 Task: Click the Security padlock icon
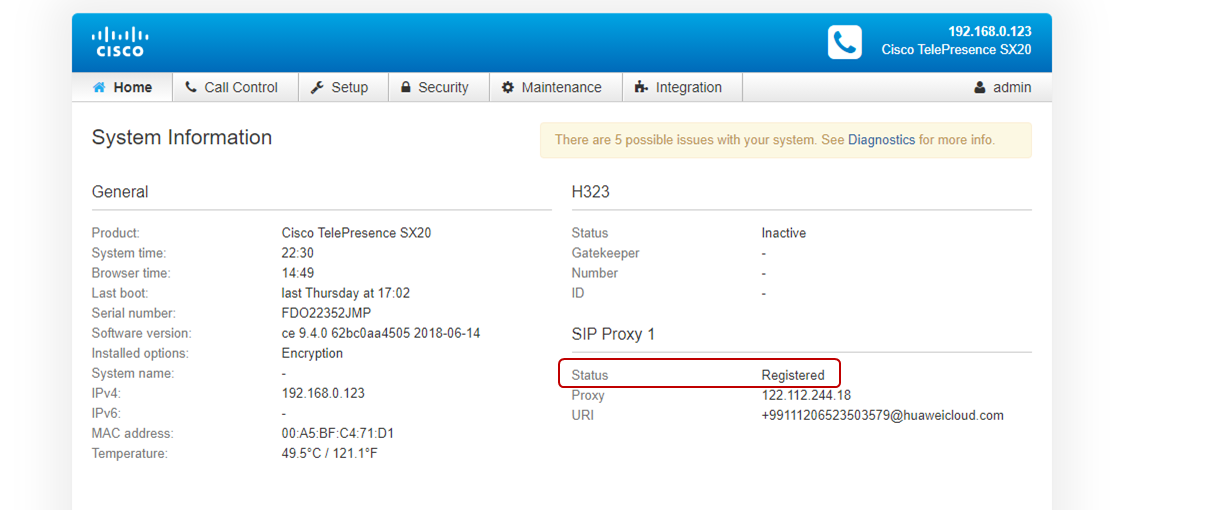tap(406, 88)
